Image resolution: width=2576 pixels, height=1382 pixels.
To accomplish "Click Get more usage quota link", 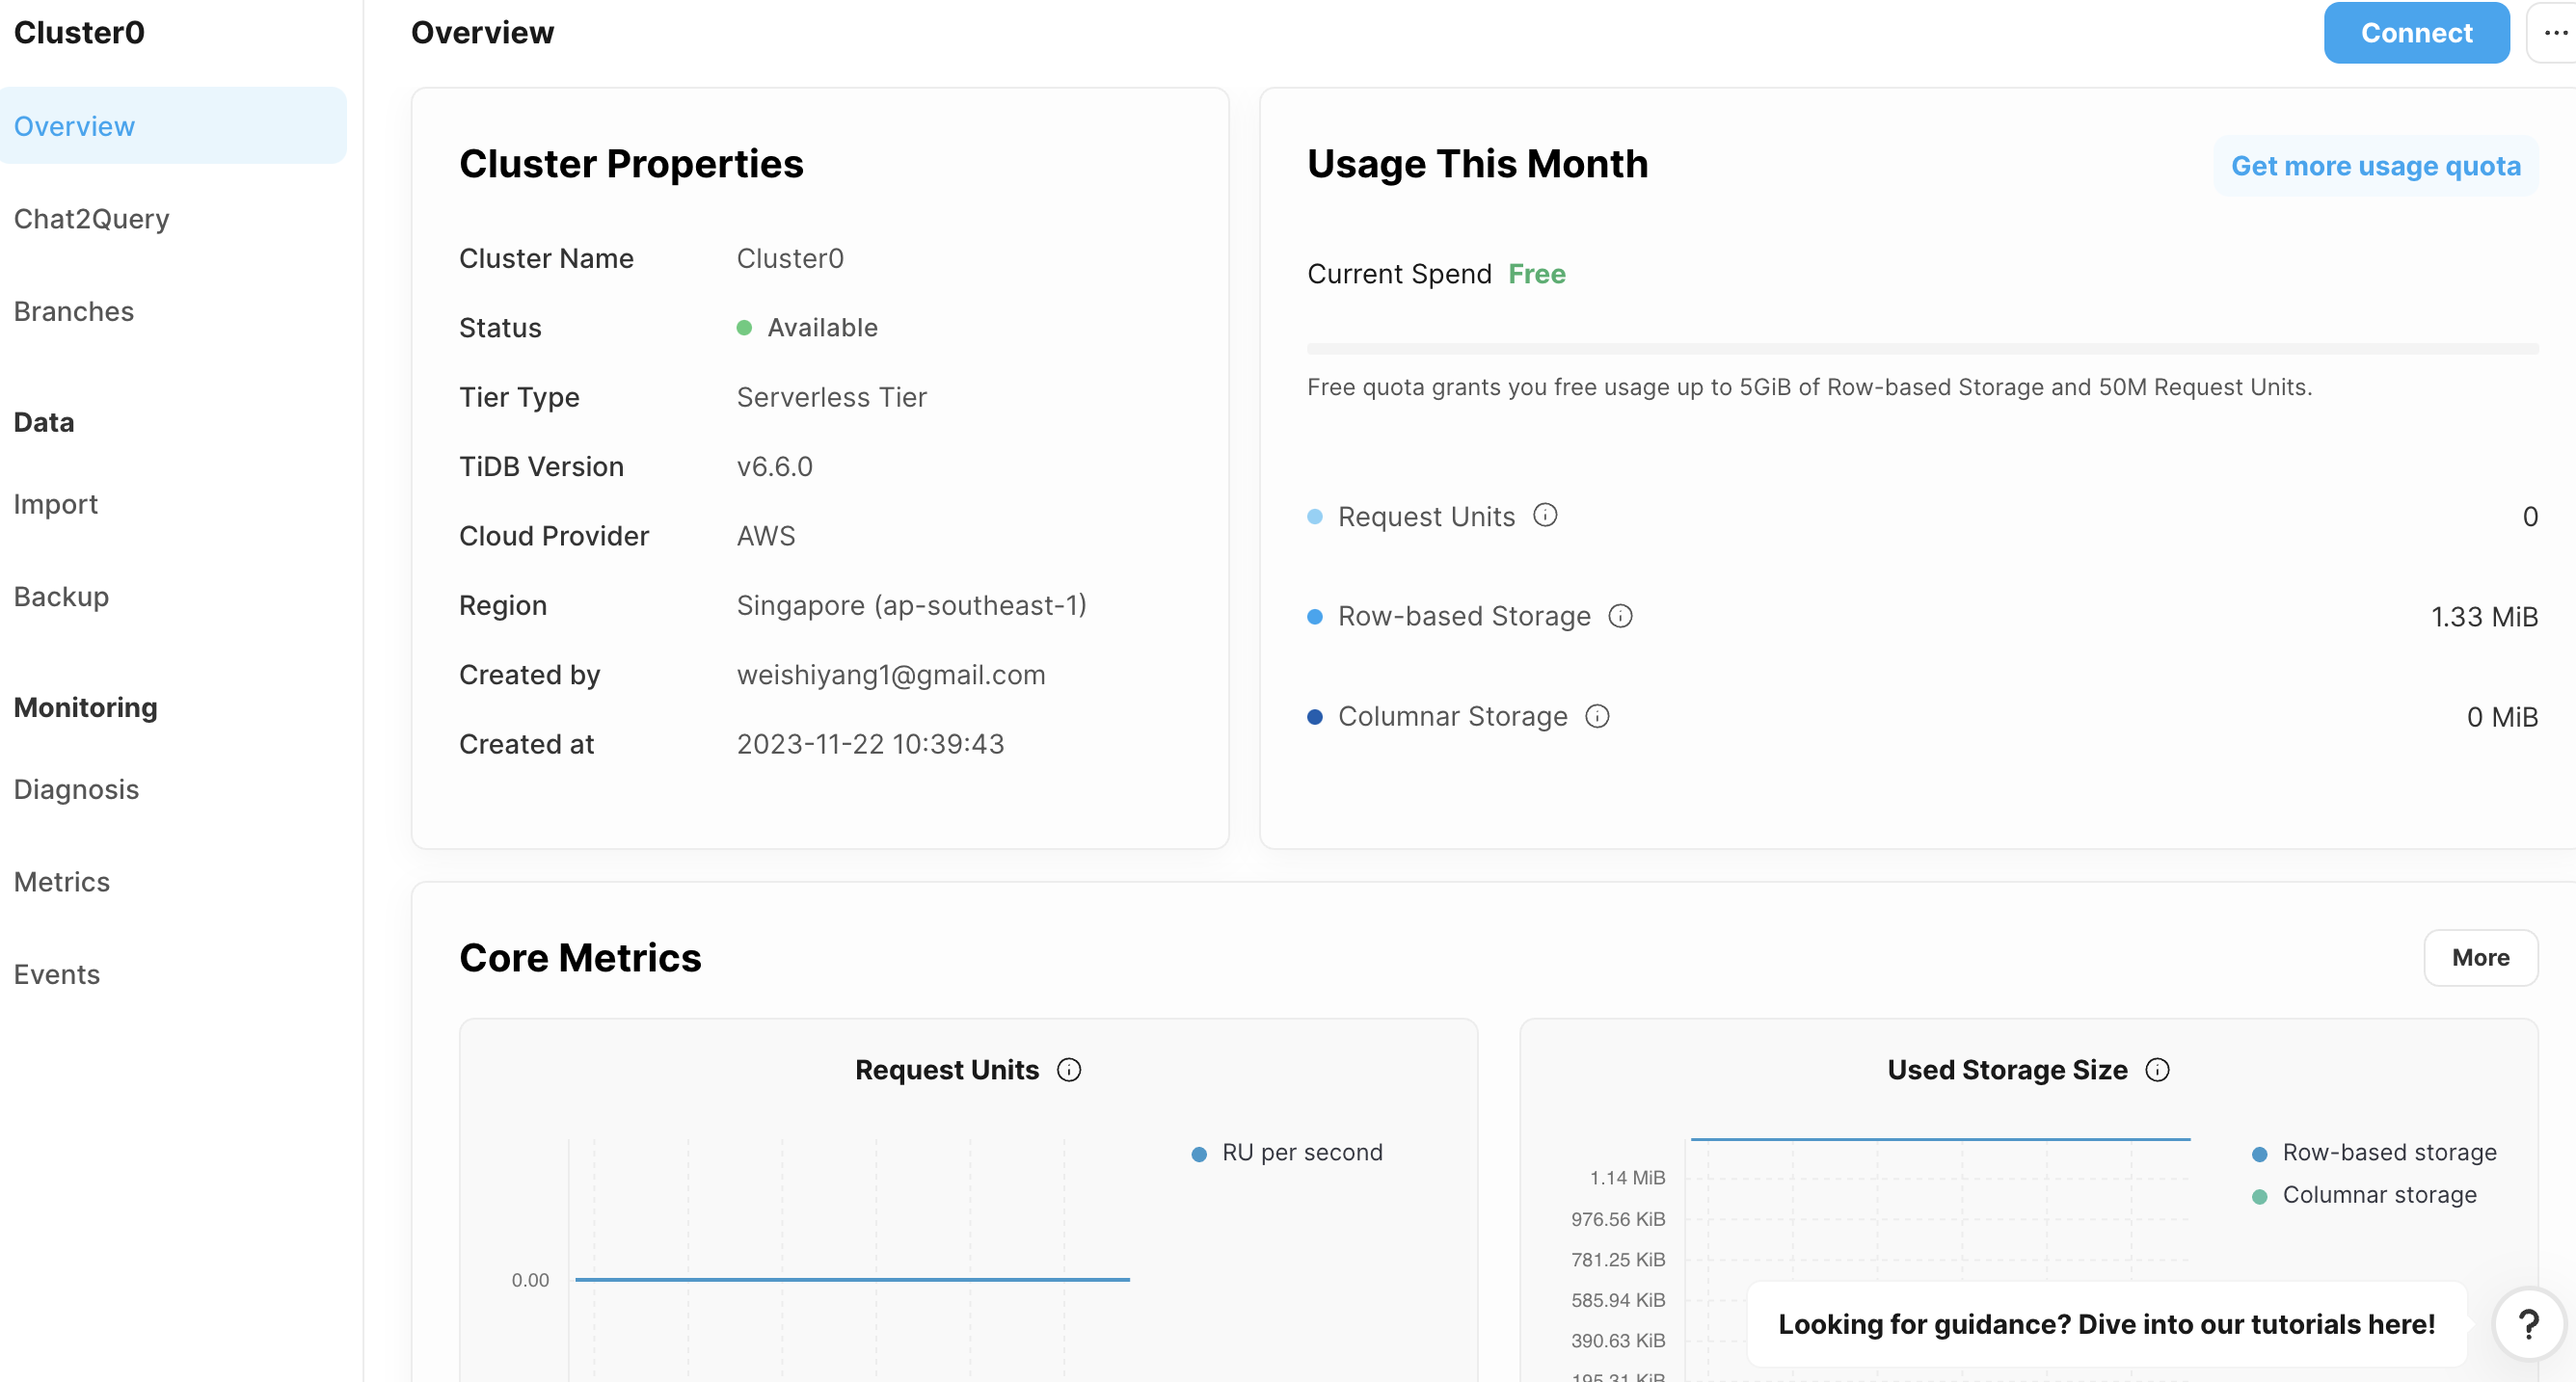I will point(2375,166).
